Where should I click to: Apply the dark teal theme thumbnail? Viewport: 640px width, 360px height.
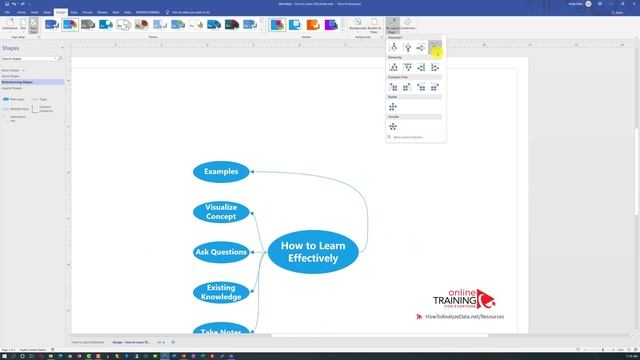tap(231, 25)
